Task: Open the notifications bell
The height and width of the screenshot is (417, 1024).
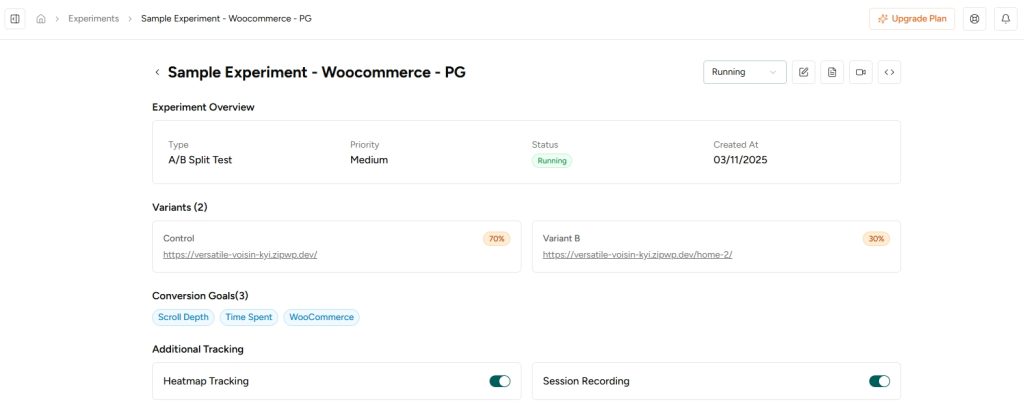Action: click(1006, 19)
